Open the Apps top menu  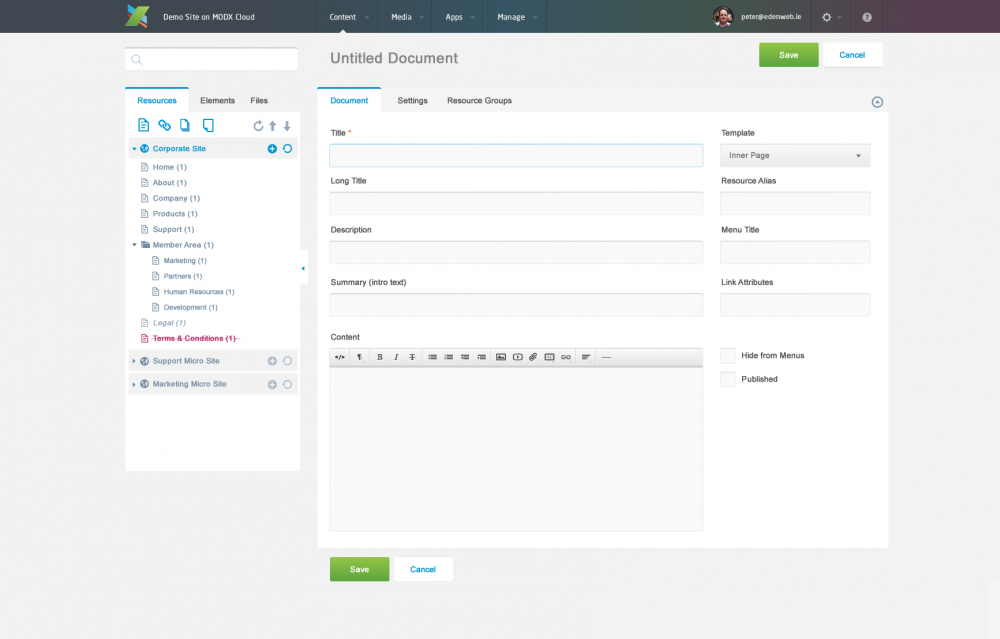[454, 17]
